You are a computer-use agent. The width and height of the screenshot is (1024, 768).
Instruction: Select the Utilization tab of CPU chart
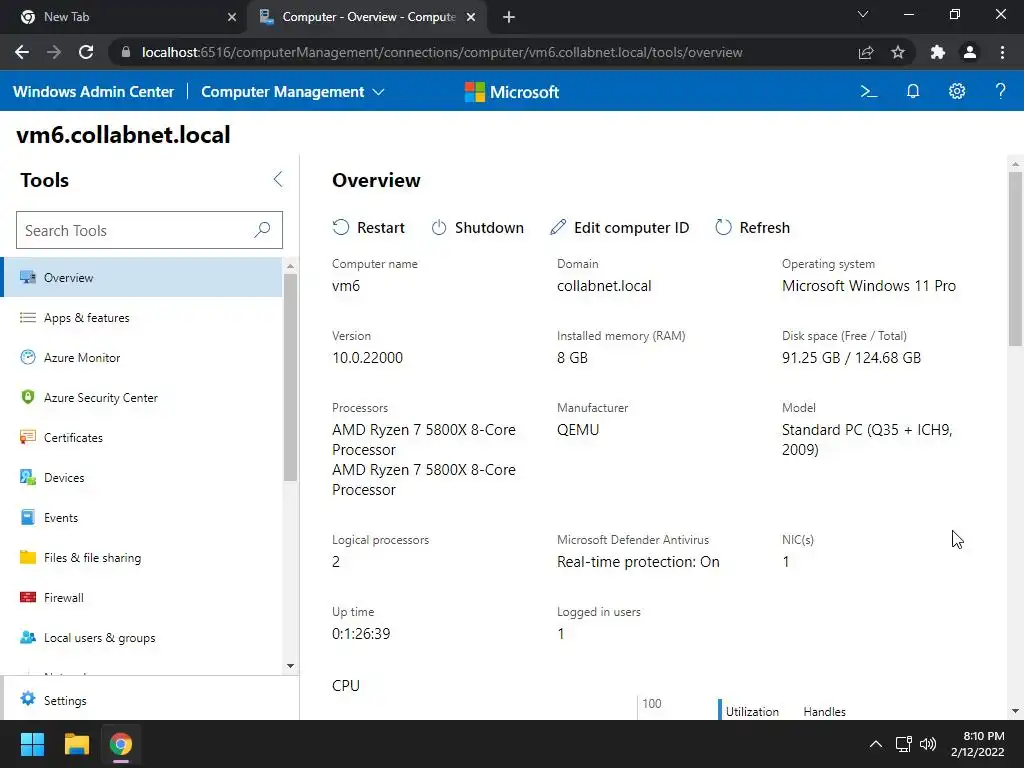click(752, 711)
